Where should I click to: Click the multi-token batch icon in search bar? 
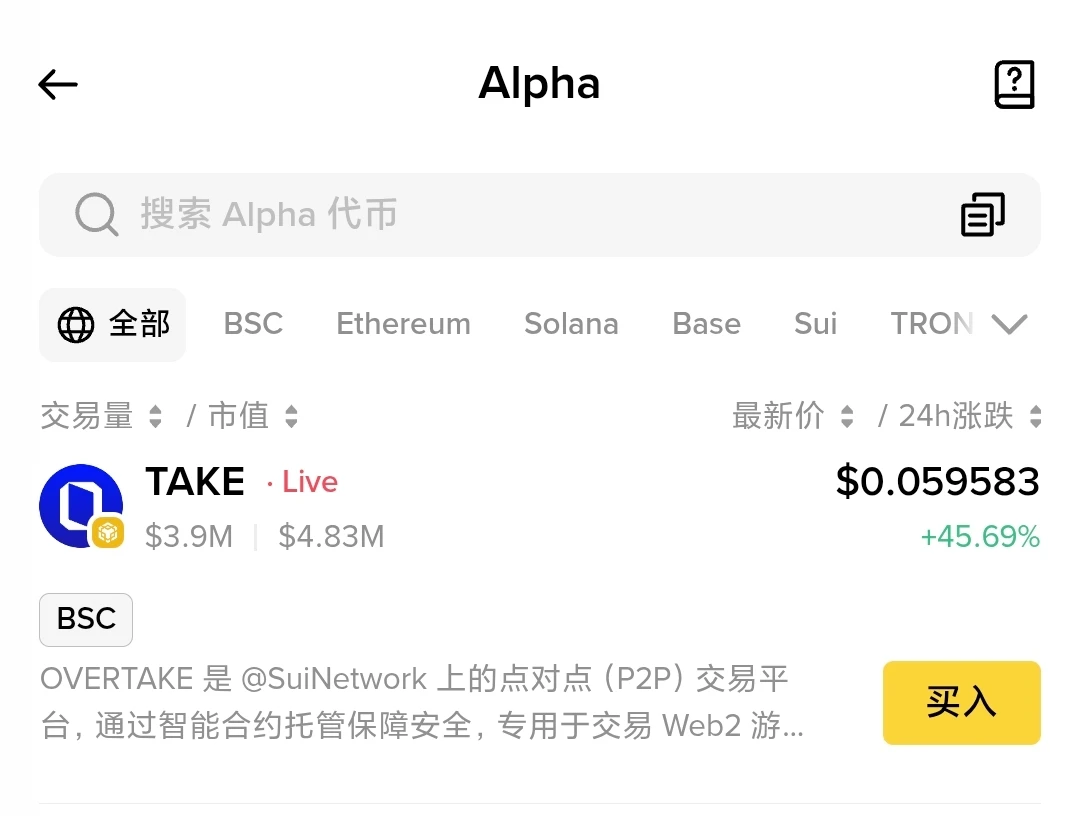(982, 214)
